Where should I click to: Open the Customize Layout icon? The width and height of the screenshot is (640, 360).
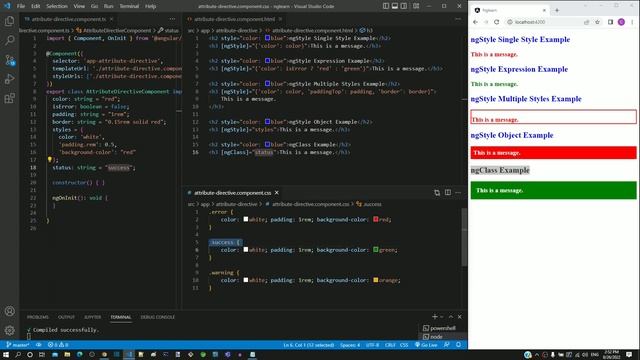click(x=416, y=6)
